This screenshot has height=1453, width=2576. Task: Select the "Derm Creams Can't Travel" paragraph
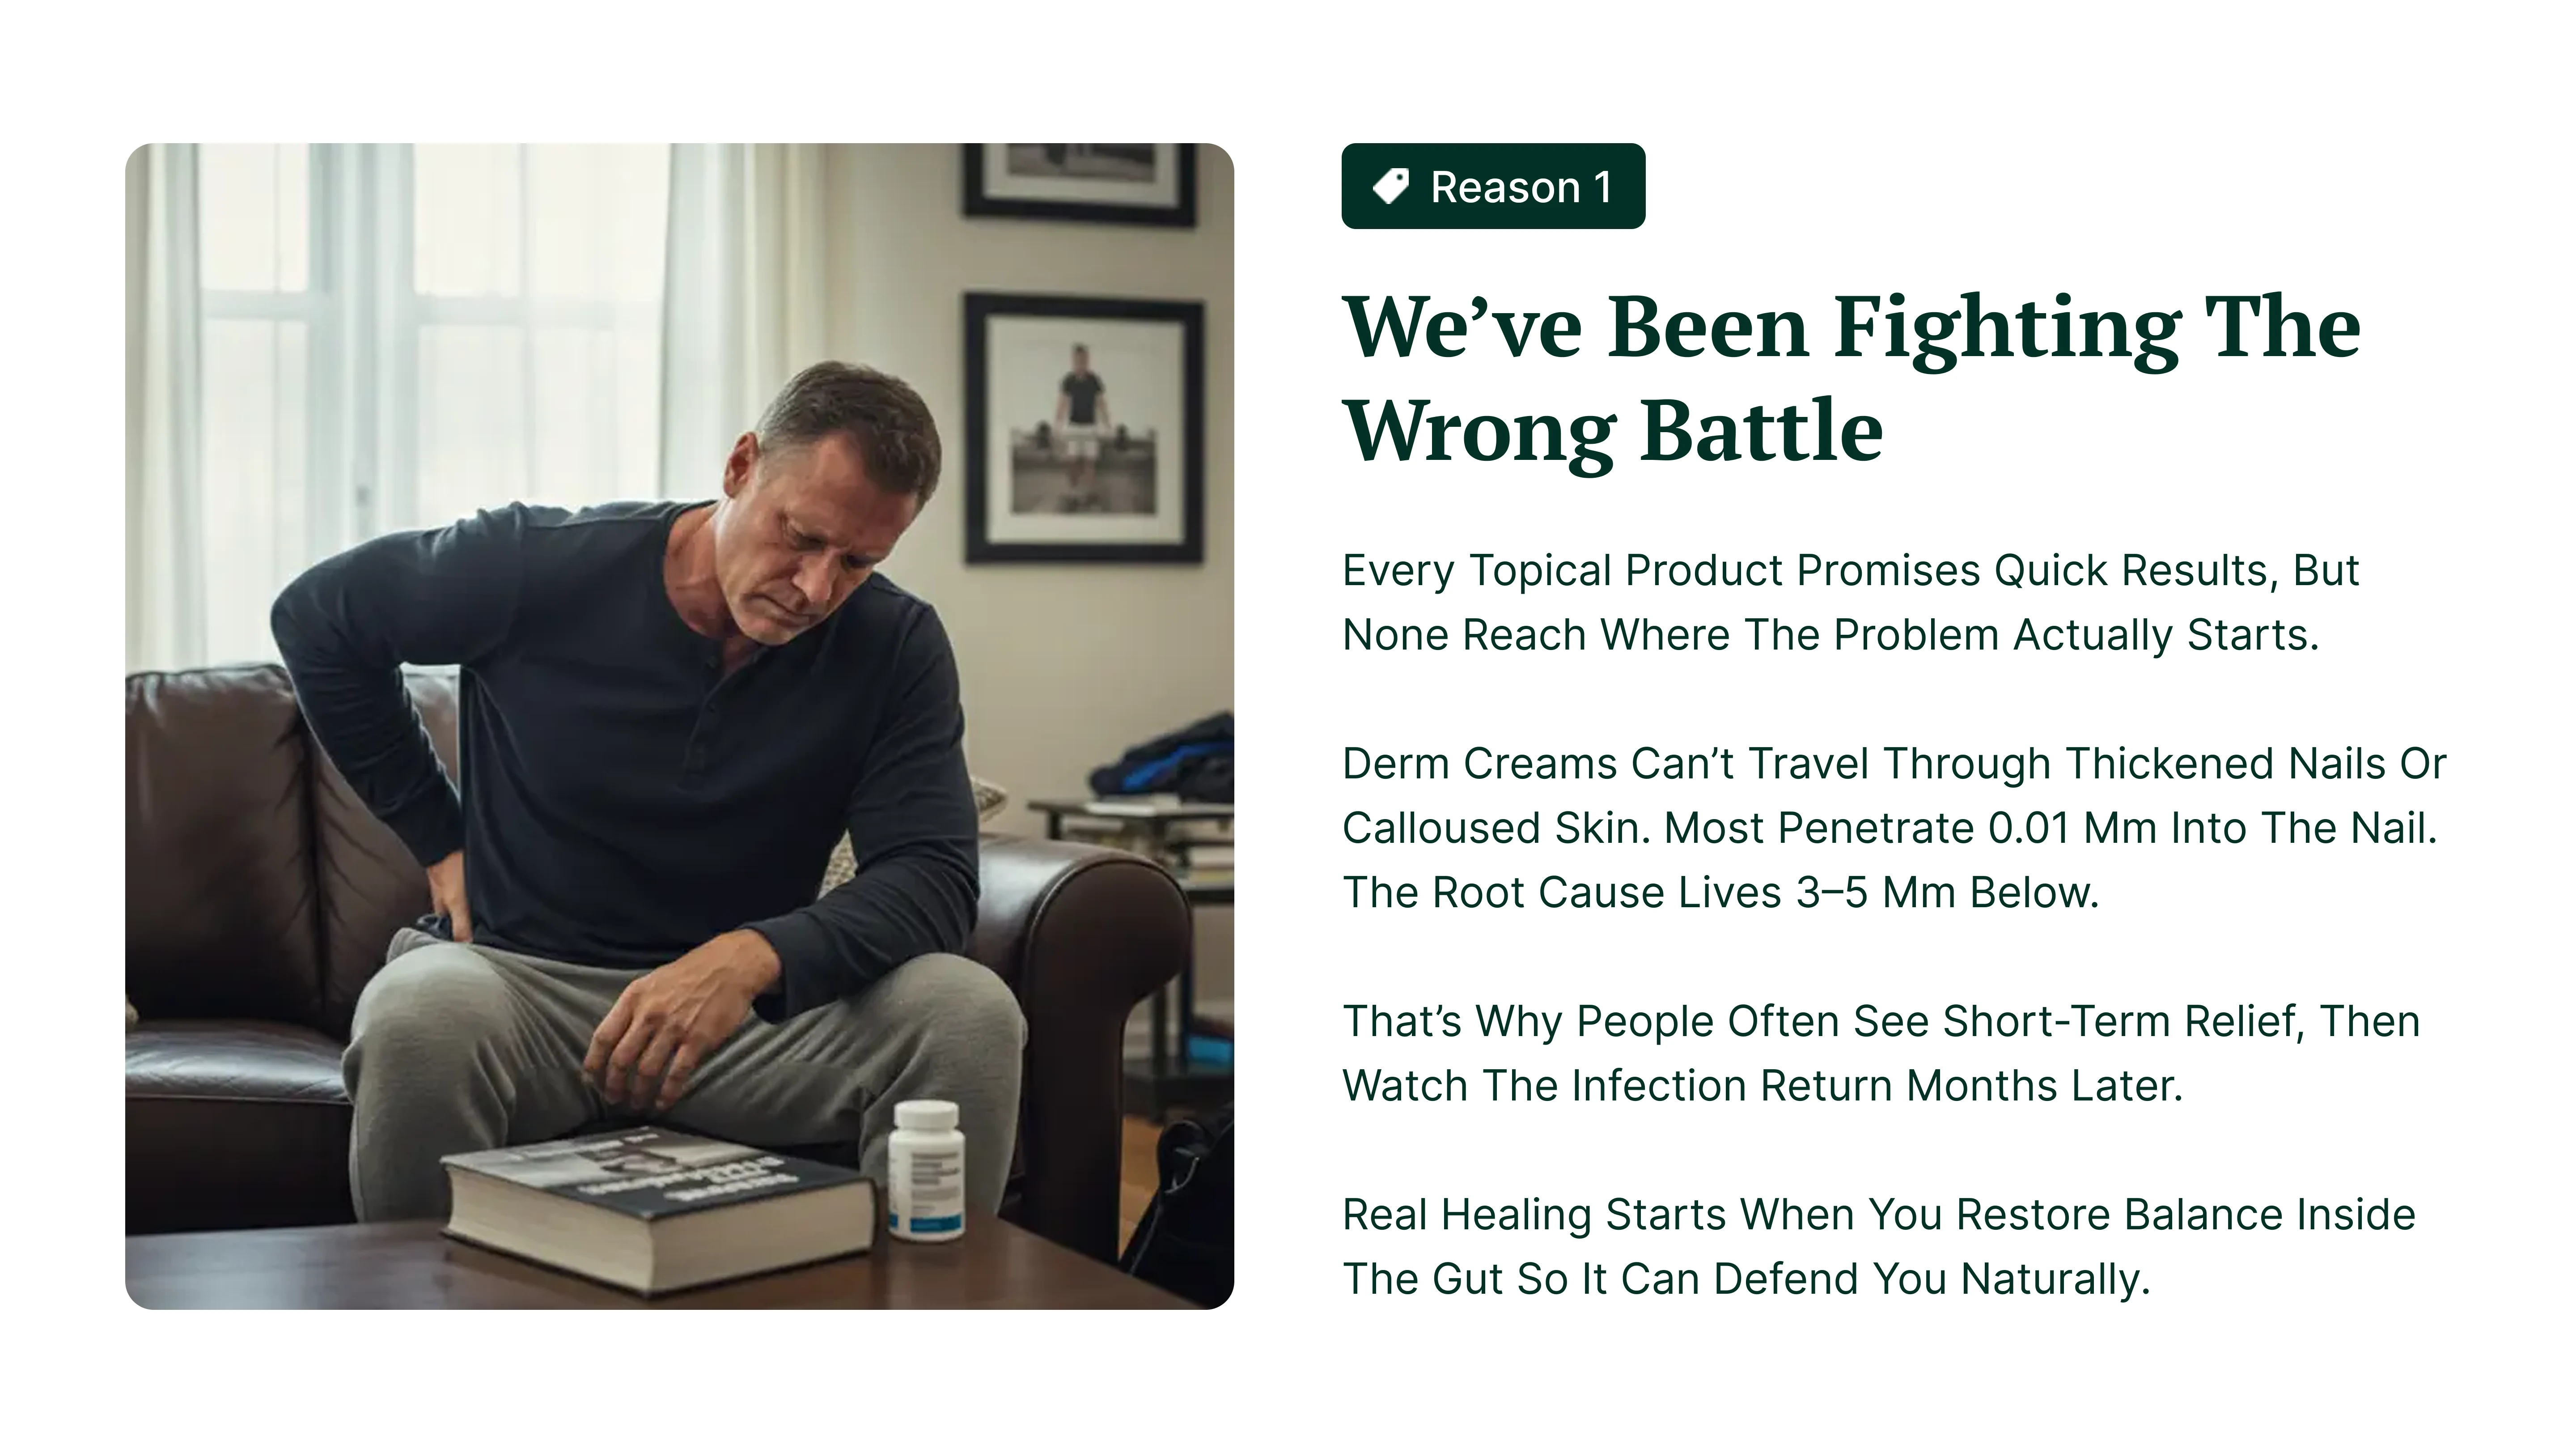[x=1893, y=828]
